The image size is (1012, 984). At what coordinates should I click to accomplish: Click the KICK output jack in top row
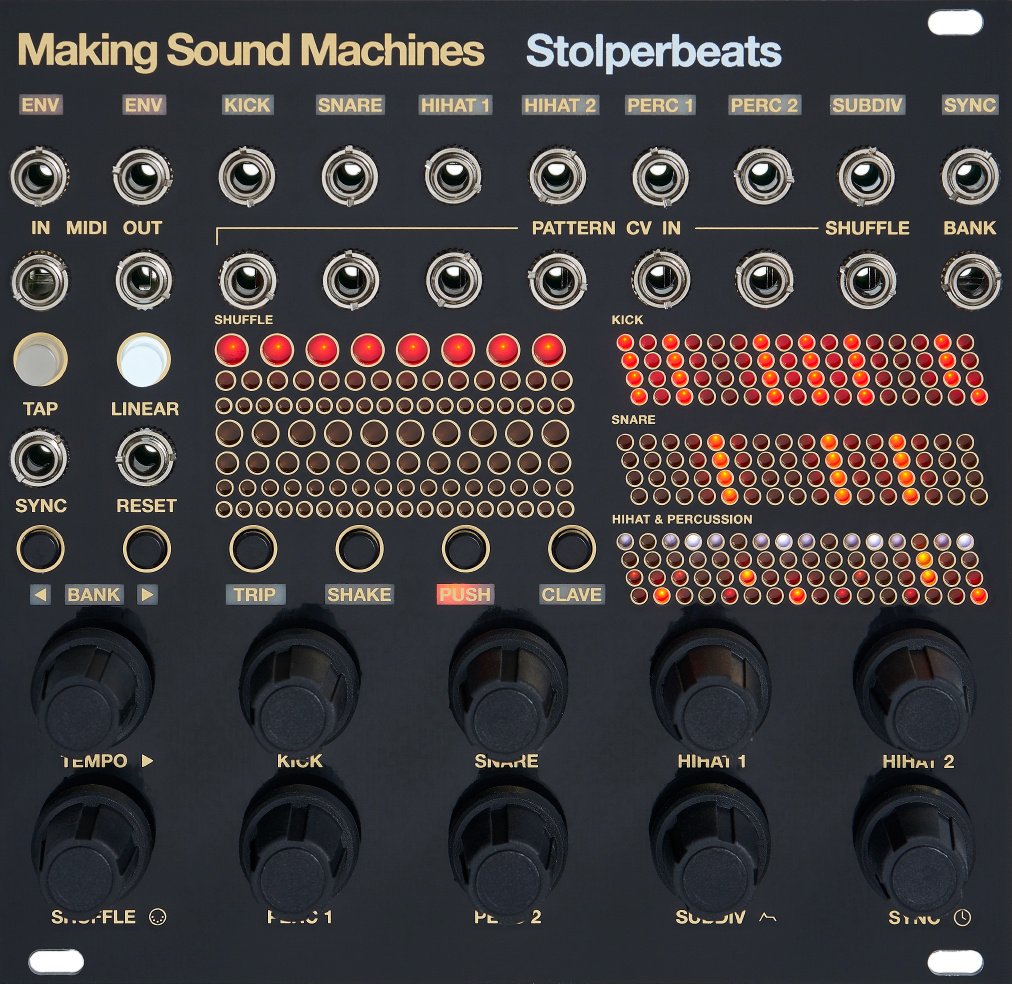[247, 176]
